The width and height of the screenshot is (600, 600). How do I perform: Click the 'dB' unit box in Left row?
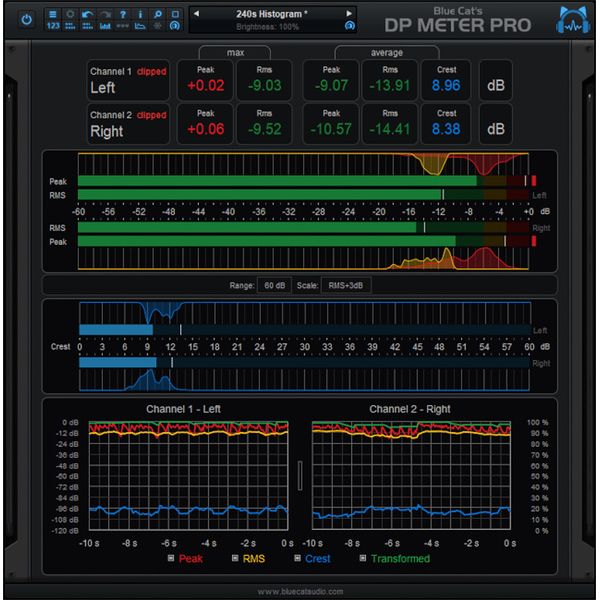(x=496, y=80)
